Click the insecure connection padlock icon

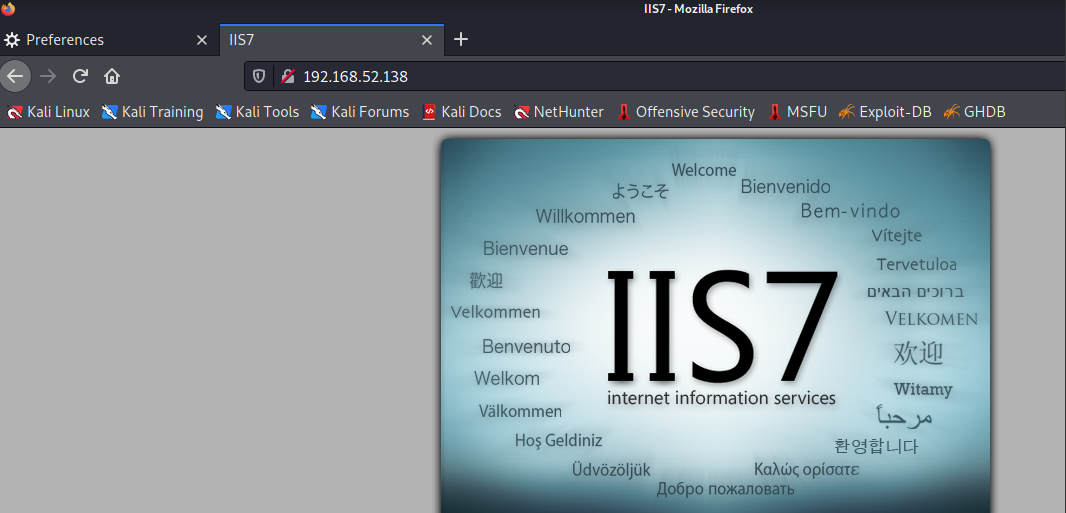287,76
